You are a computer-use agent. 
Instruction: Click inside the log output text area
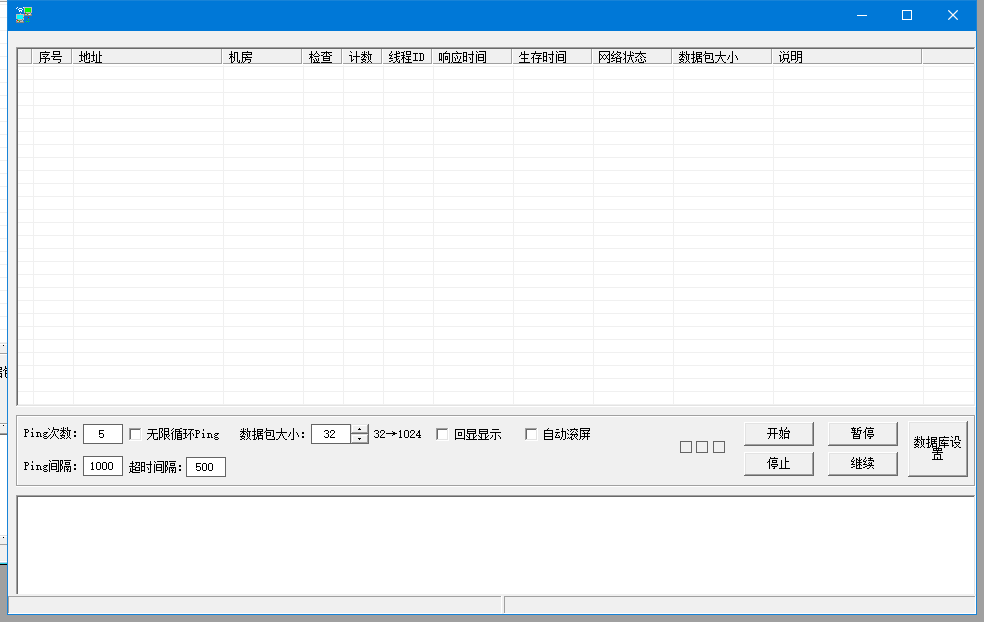click(x=496, y=545)
